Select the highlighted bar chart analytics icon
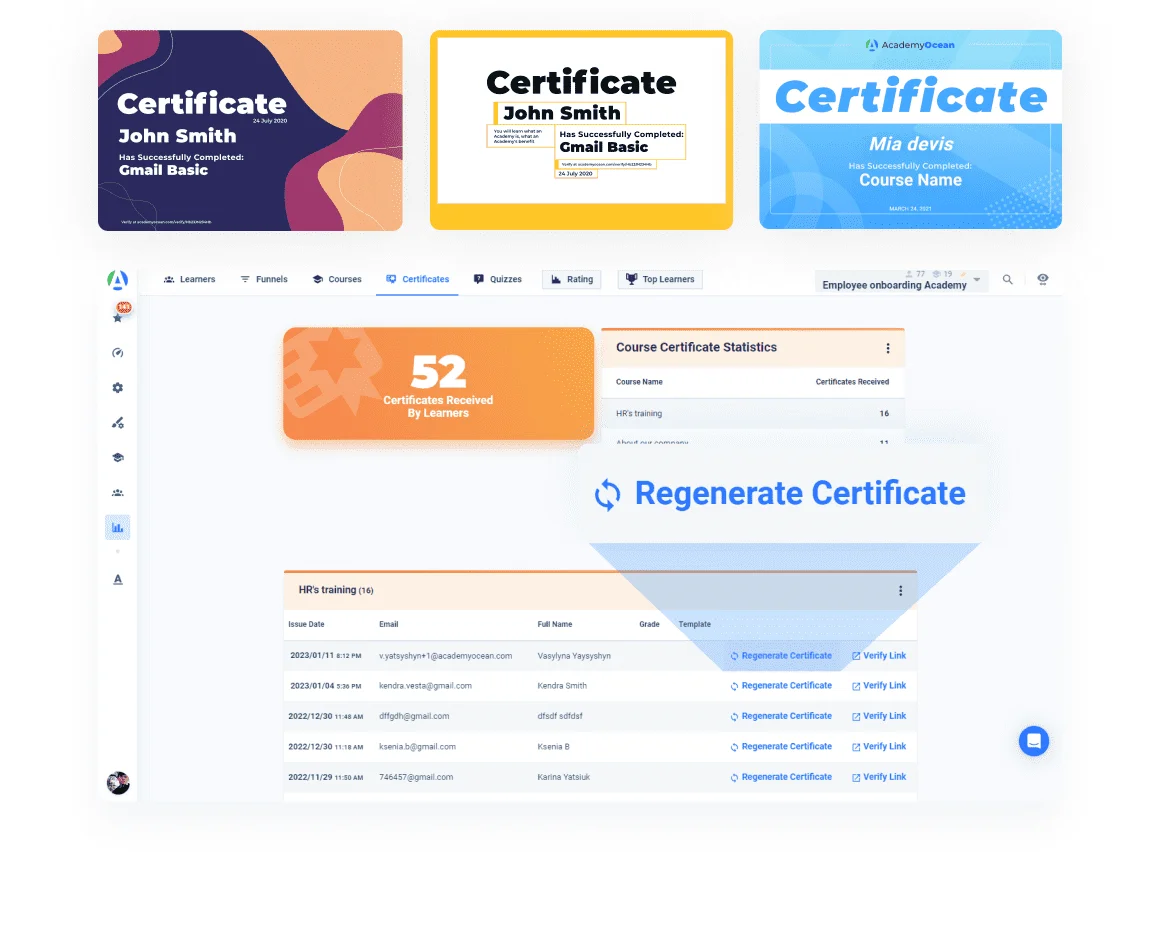The image size is (1160, 926). [117, 527]
